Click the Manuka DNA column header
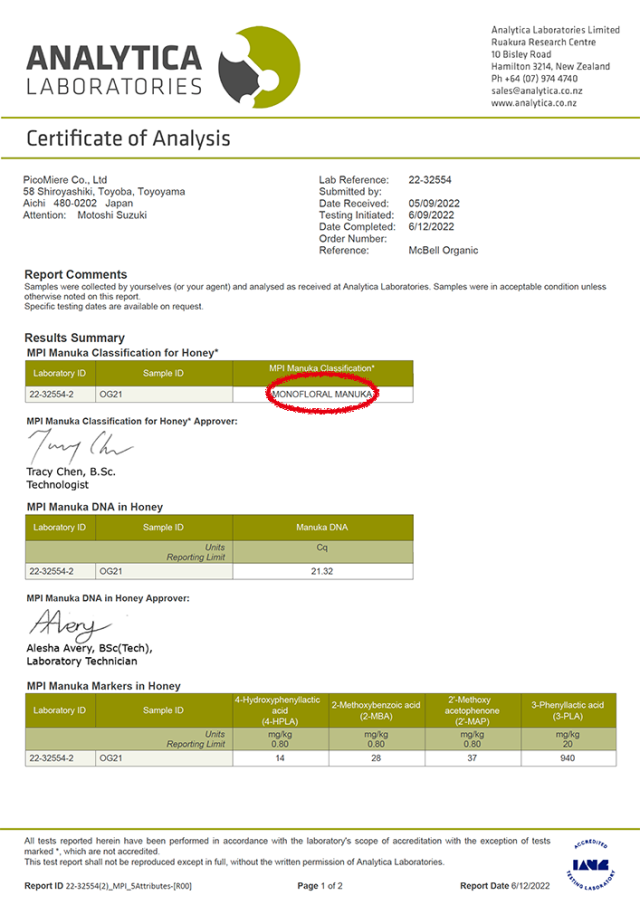This screenshot has width=640, height=905. coord(323,528)
